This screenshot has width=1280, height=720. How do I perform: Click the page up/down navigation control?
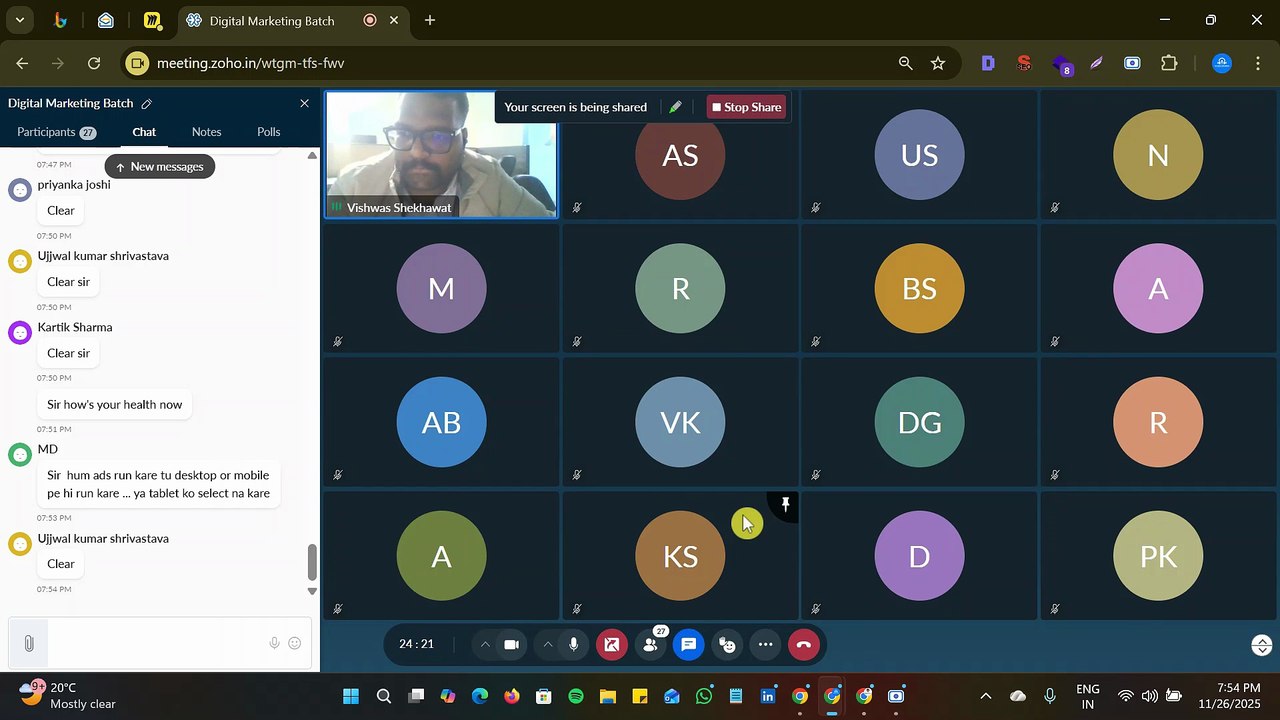pos(1262,646)
